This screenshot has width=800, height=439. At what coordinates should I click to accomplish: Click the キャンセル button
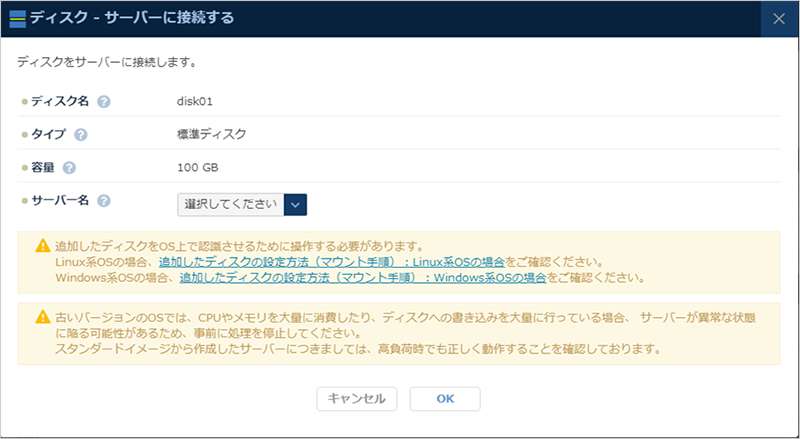pos(357,399)
